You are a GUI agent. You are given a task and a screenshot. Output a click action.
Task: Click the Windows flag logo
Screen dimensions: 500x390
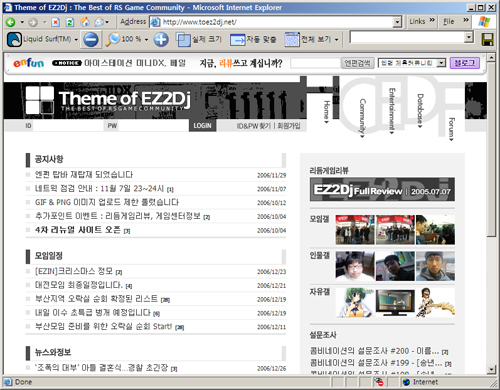(484, 22)
